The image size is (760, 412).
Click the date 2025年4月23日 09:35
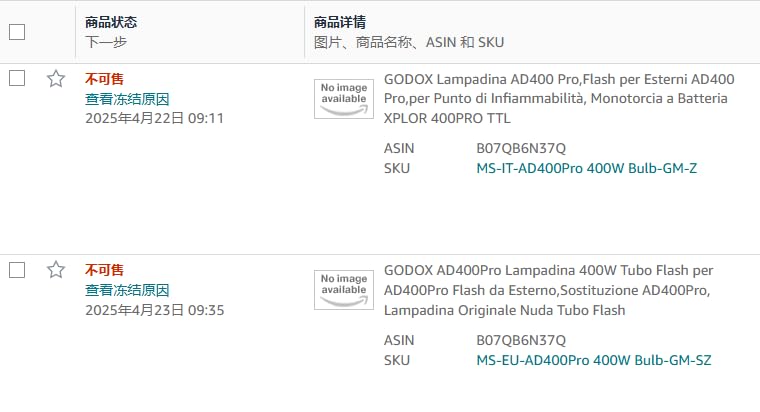click(155, 310)
